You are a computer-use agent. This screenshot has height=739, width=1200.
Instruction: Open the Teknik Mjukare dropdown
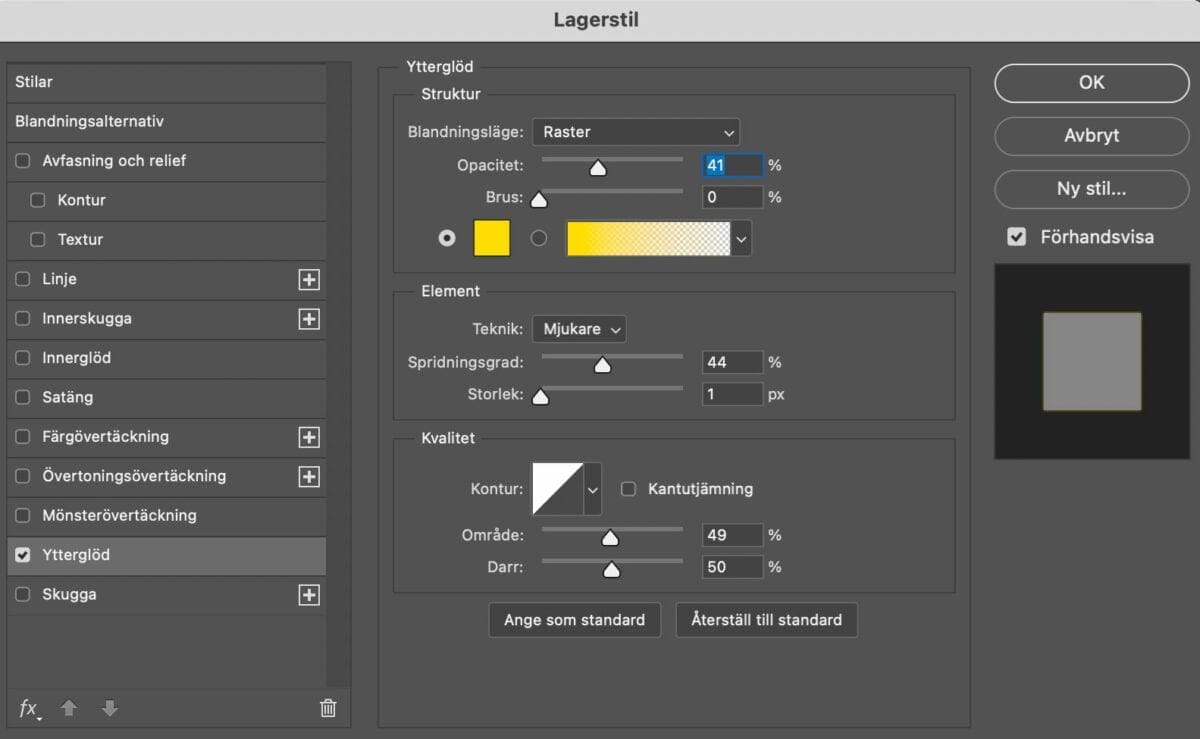tap(579, 328)
